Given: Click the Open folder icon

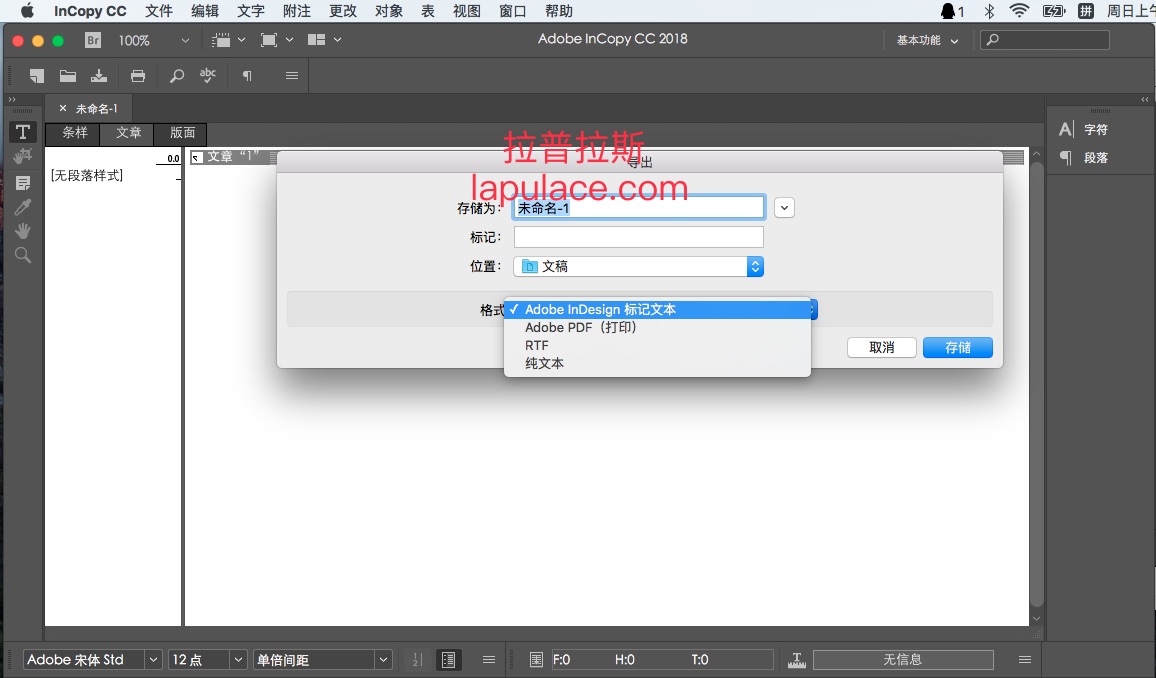Looking at the screenshot, I should pyautogui.click(x=68, y=75).
